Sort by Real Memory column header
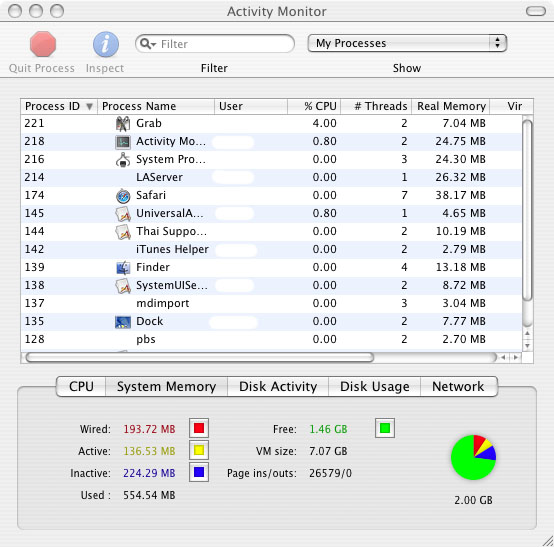 (450, 106)
